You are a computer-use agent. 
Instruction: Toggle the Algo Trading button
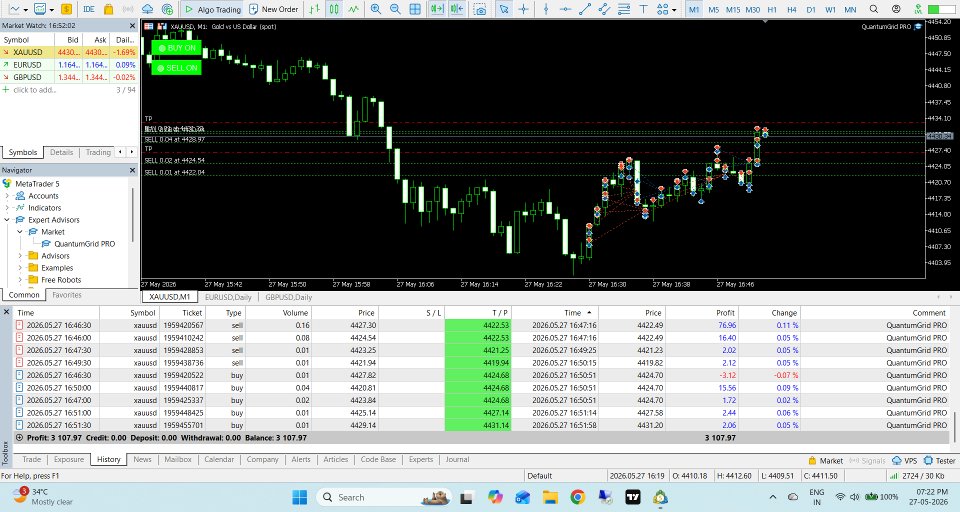click(212, 9)
